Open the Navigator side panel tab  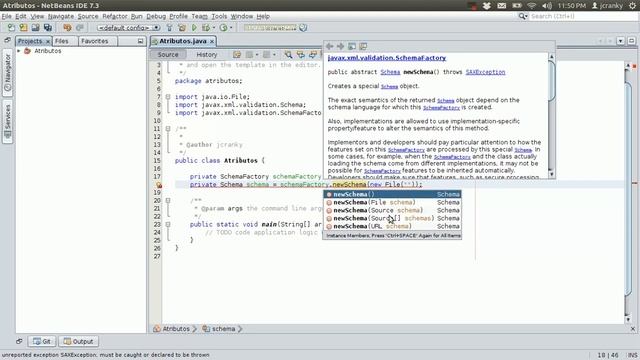point(7,73)
